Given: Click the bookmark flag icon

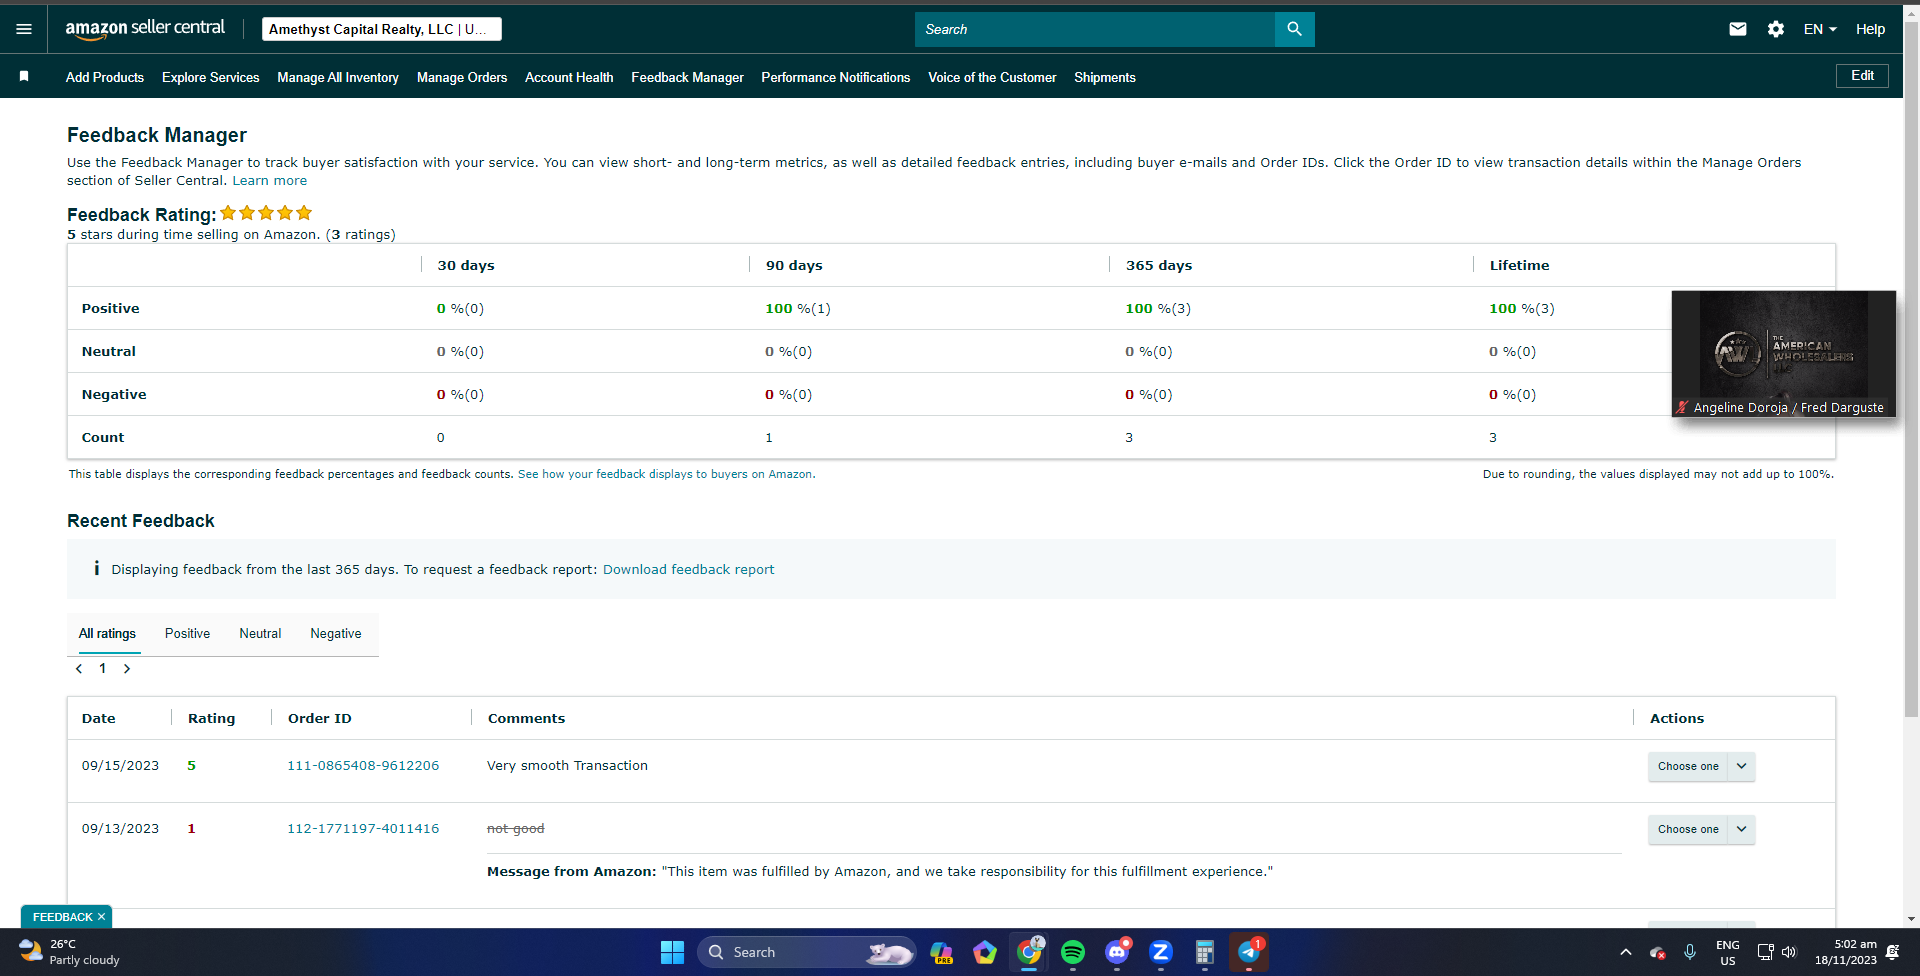Looking at the screenshot, I should 24,77.
